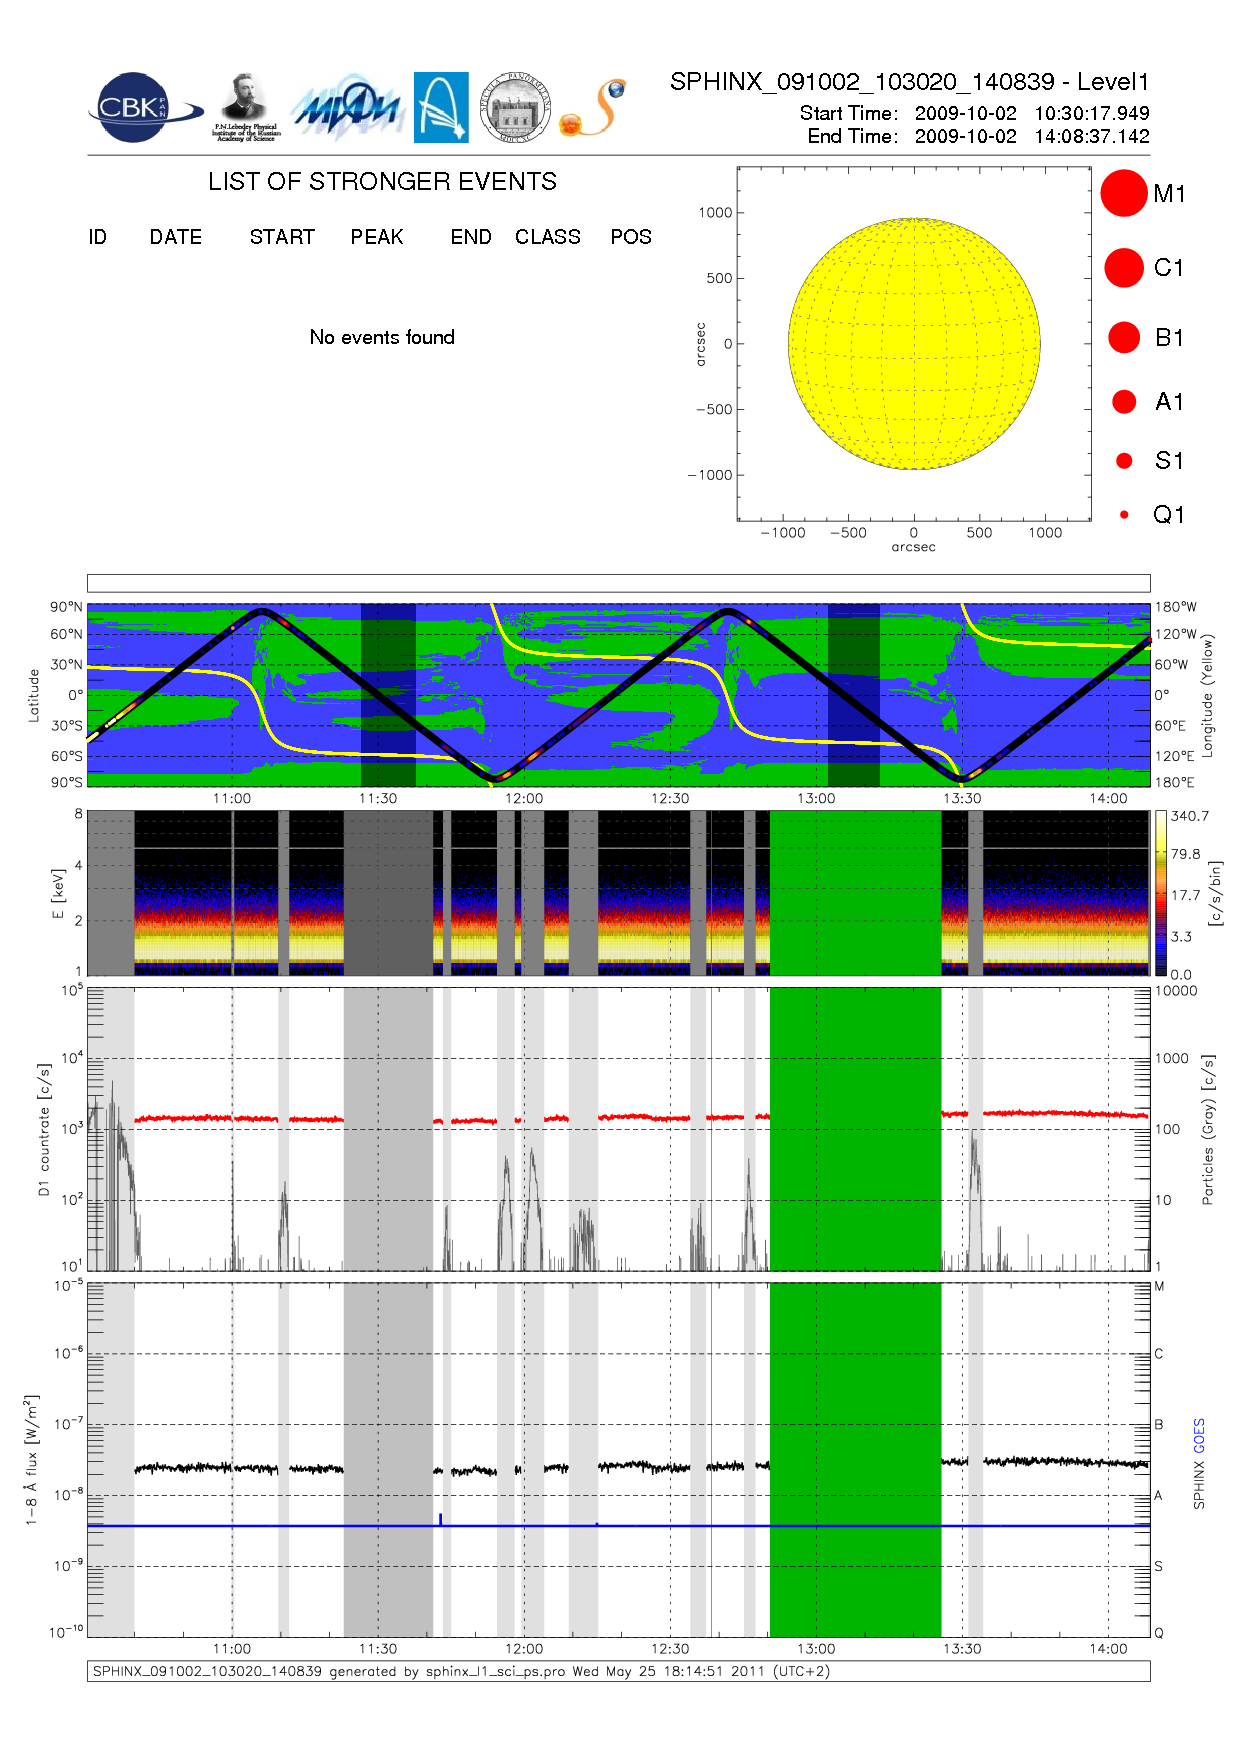Click the footer generated by sphinx_l1_sci_ps.pro text

pyautogui.click(x=462, y=1671)
